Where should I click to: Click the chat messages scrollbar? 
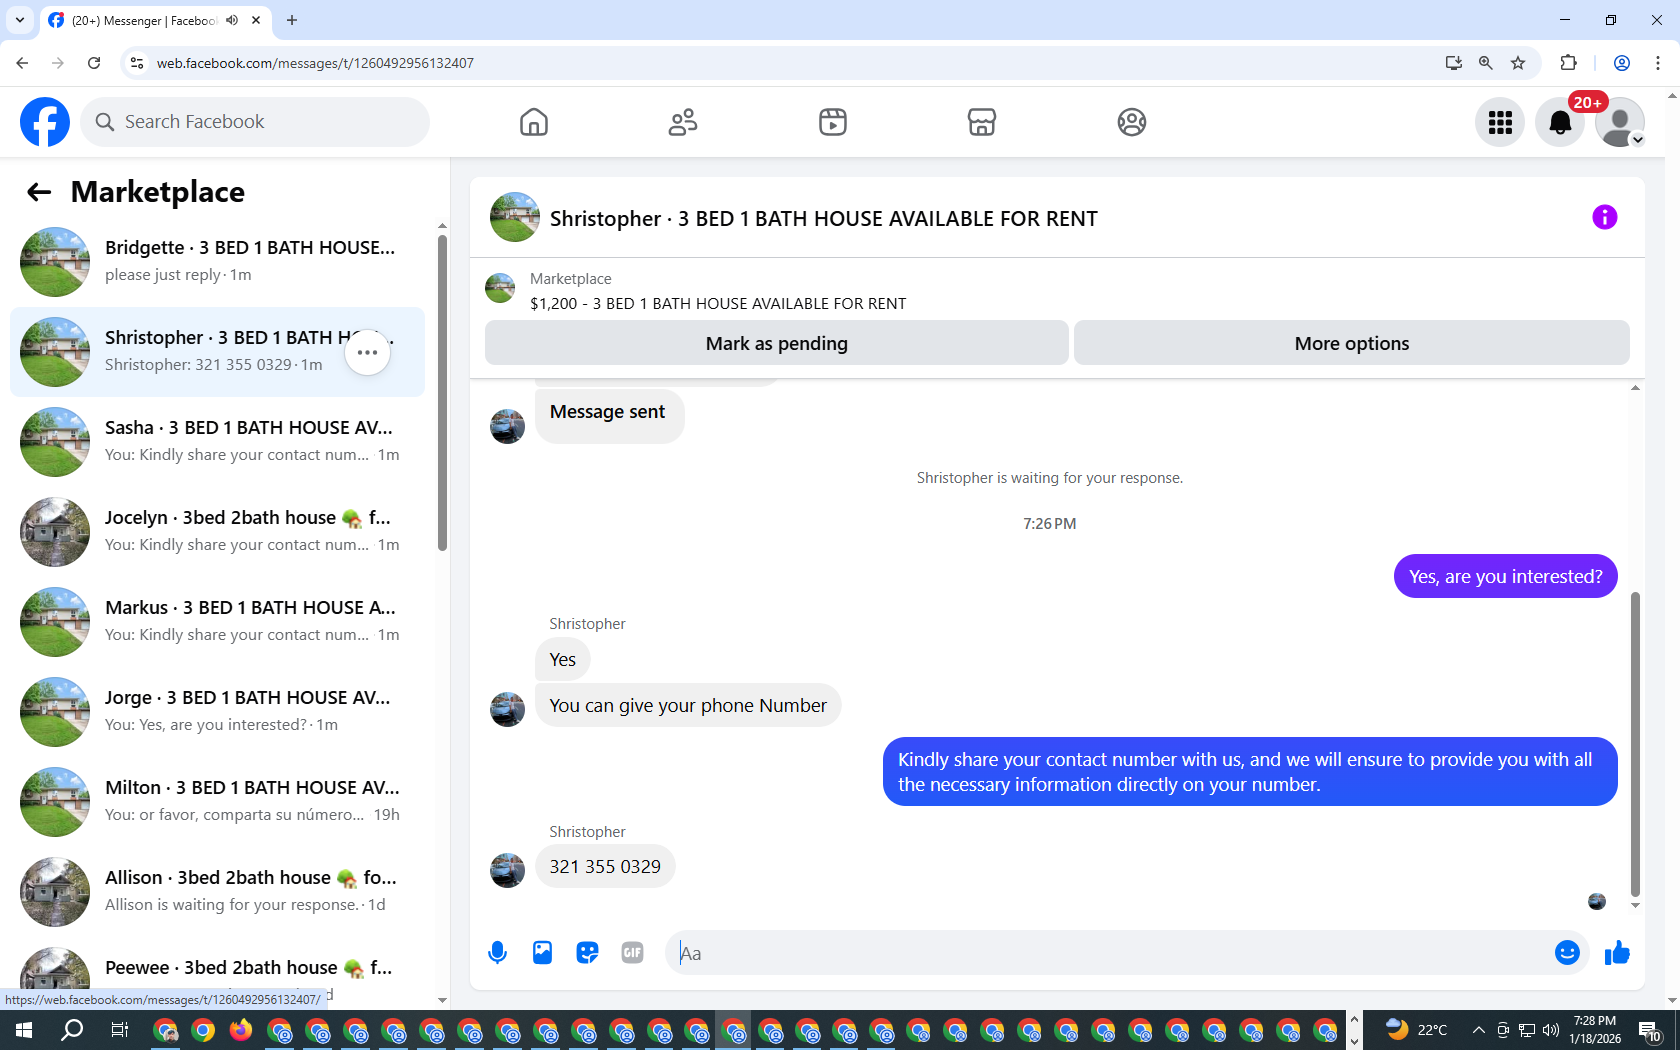[1635, 745]
